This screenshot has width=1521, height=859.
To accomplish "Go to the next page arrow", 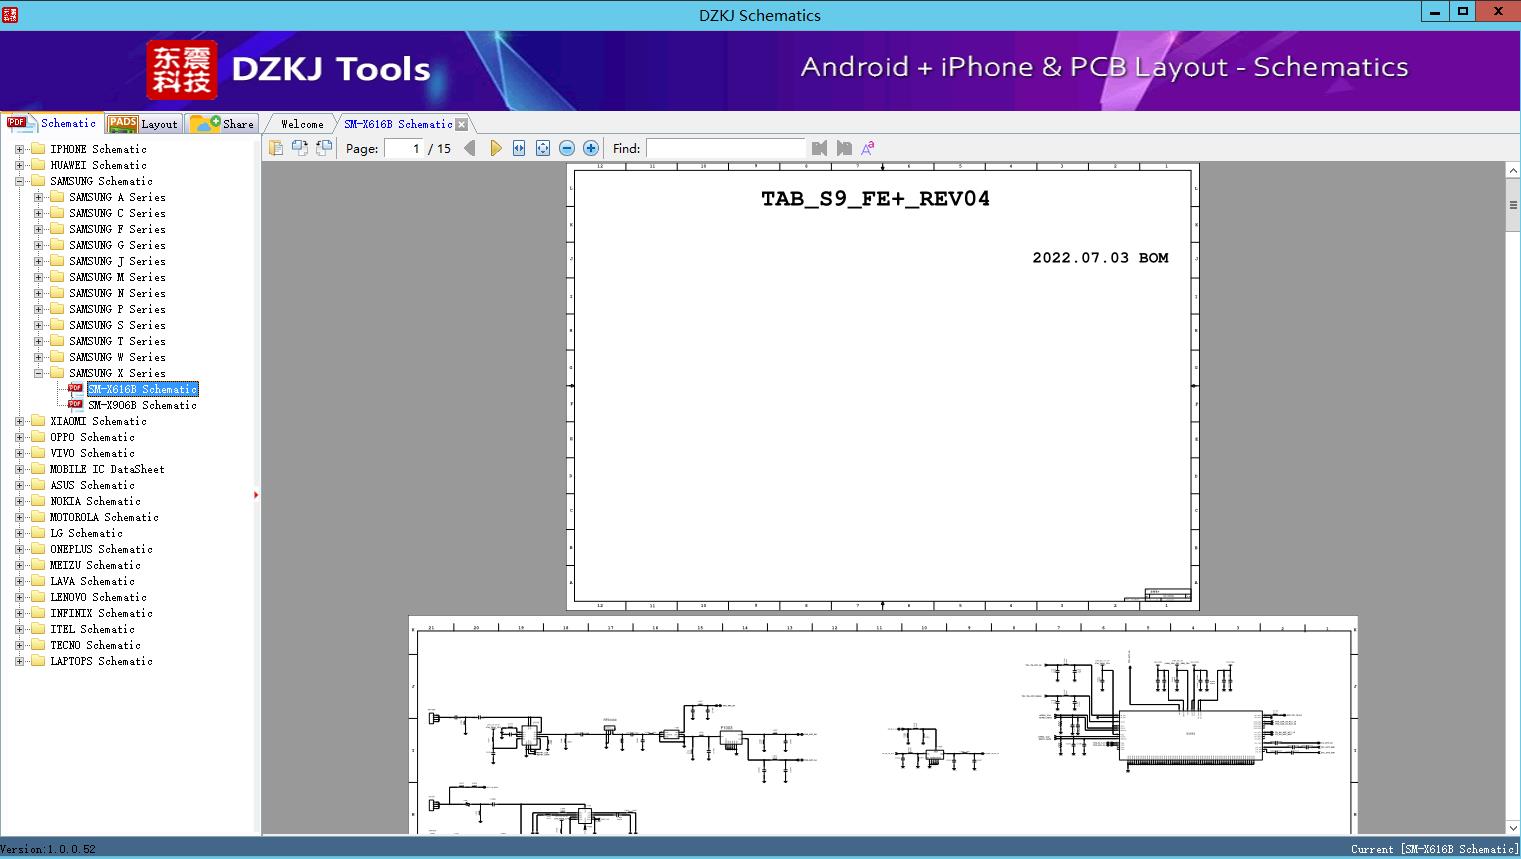I will point(495,148).
